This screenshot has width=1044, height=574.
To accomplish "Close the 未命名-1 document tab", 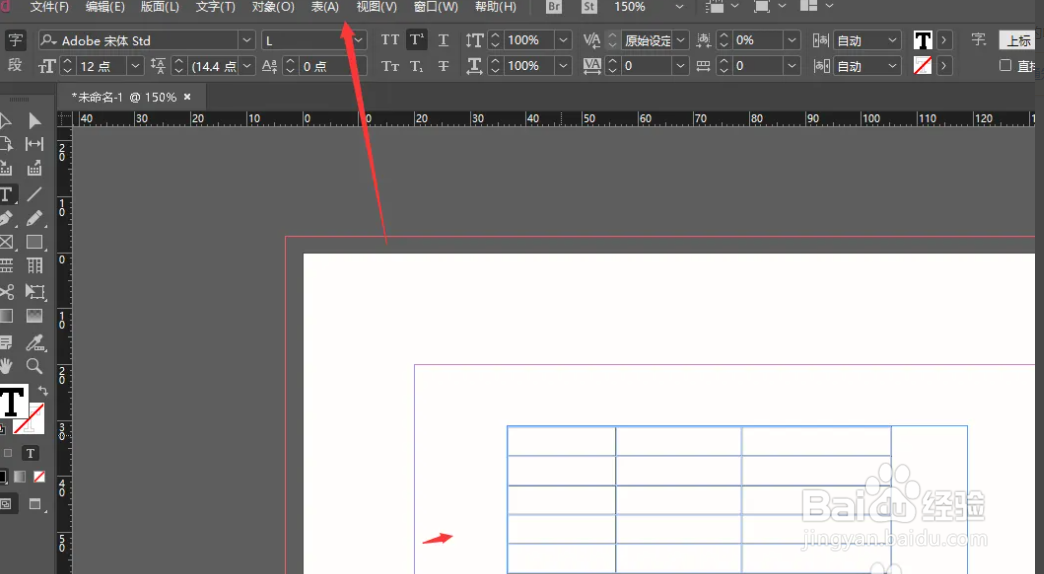I will pos(187,97).
